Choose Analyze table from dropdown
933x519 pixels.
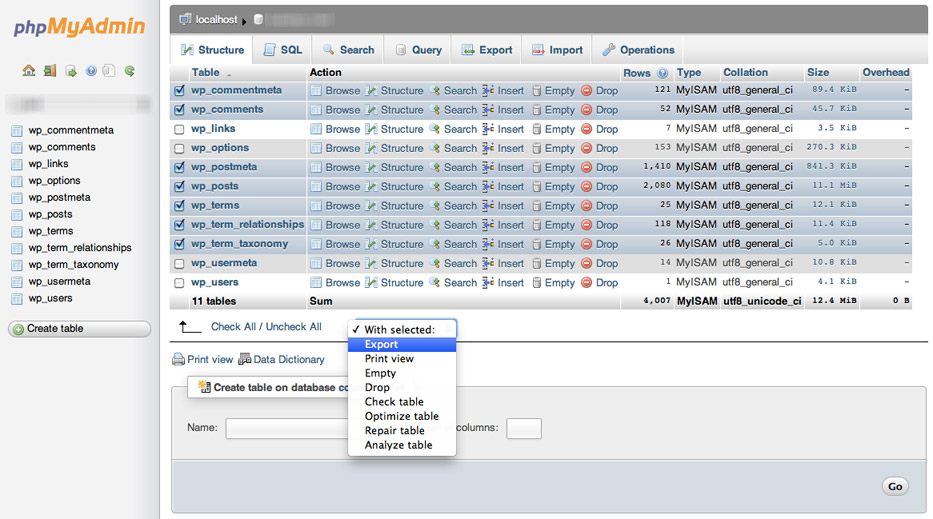[402, 445]
